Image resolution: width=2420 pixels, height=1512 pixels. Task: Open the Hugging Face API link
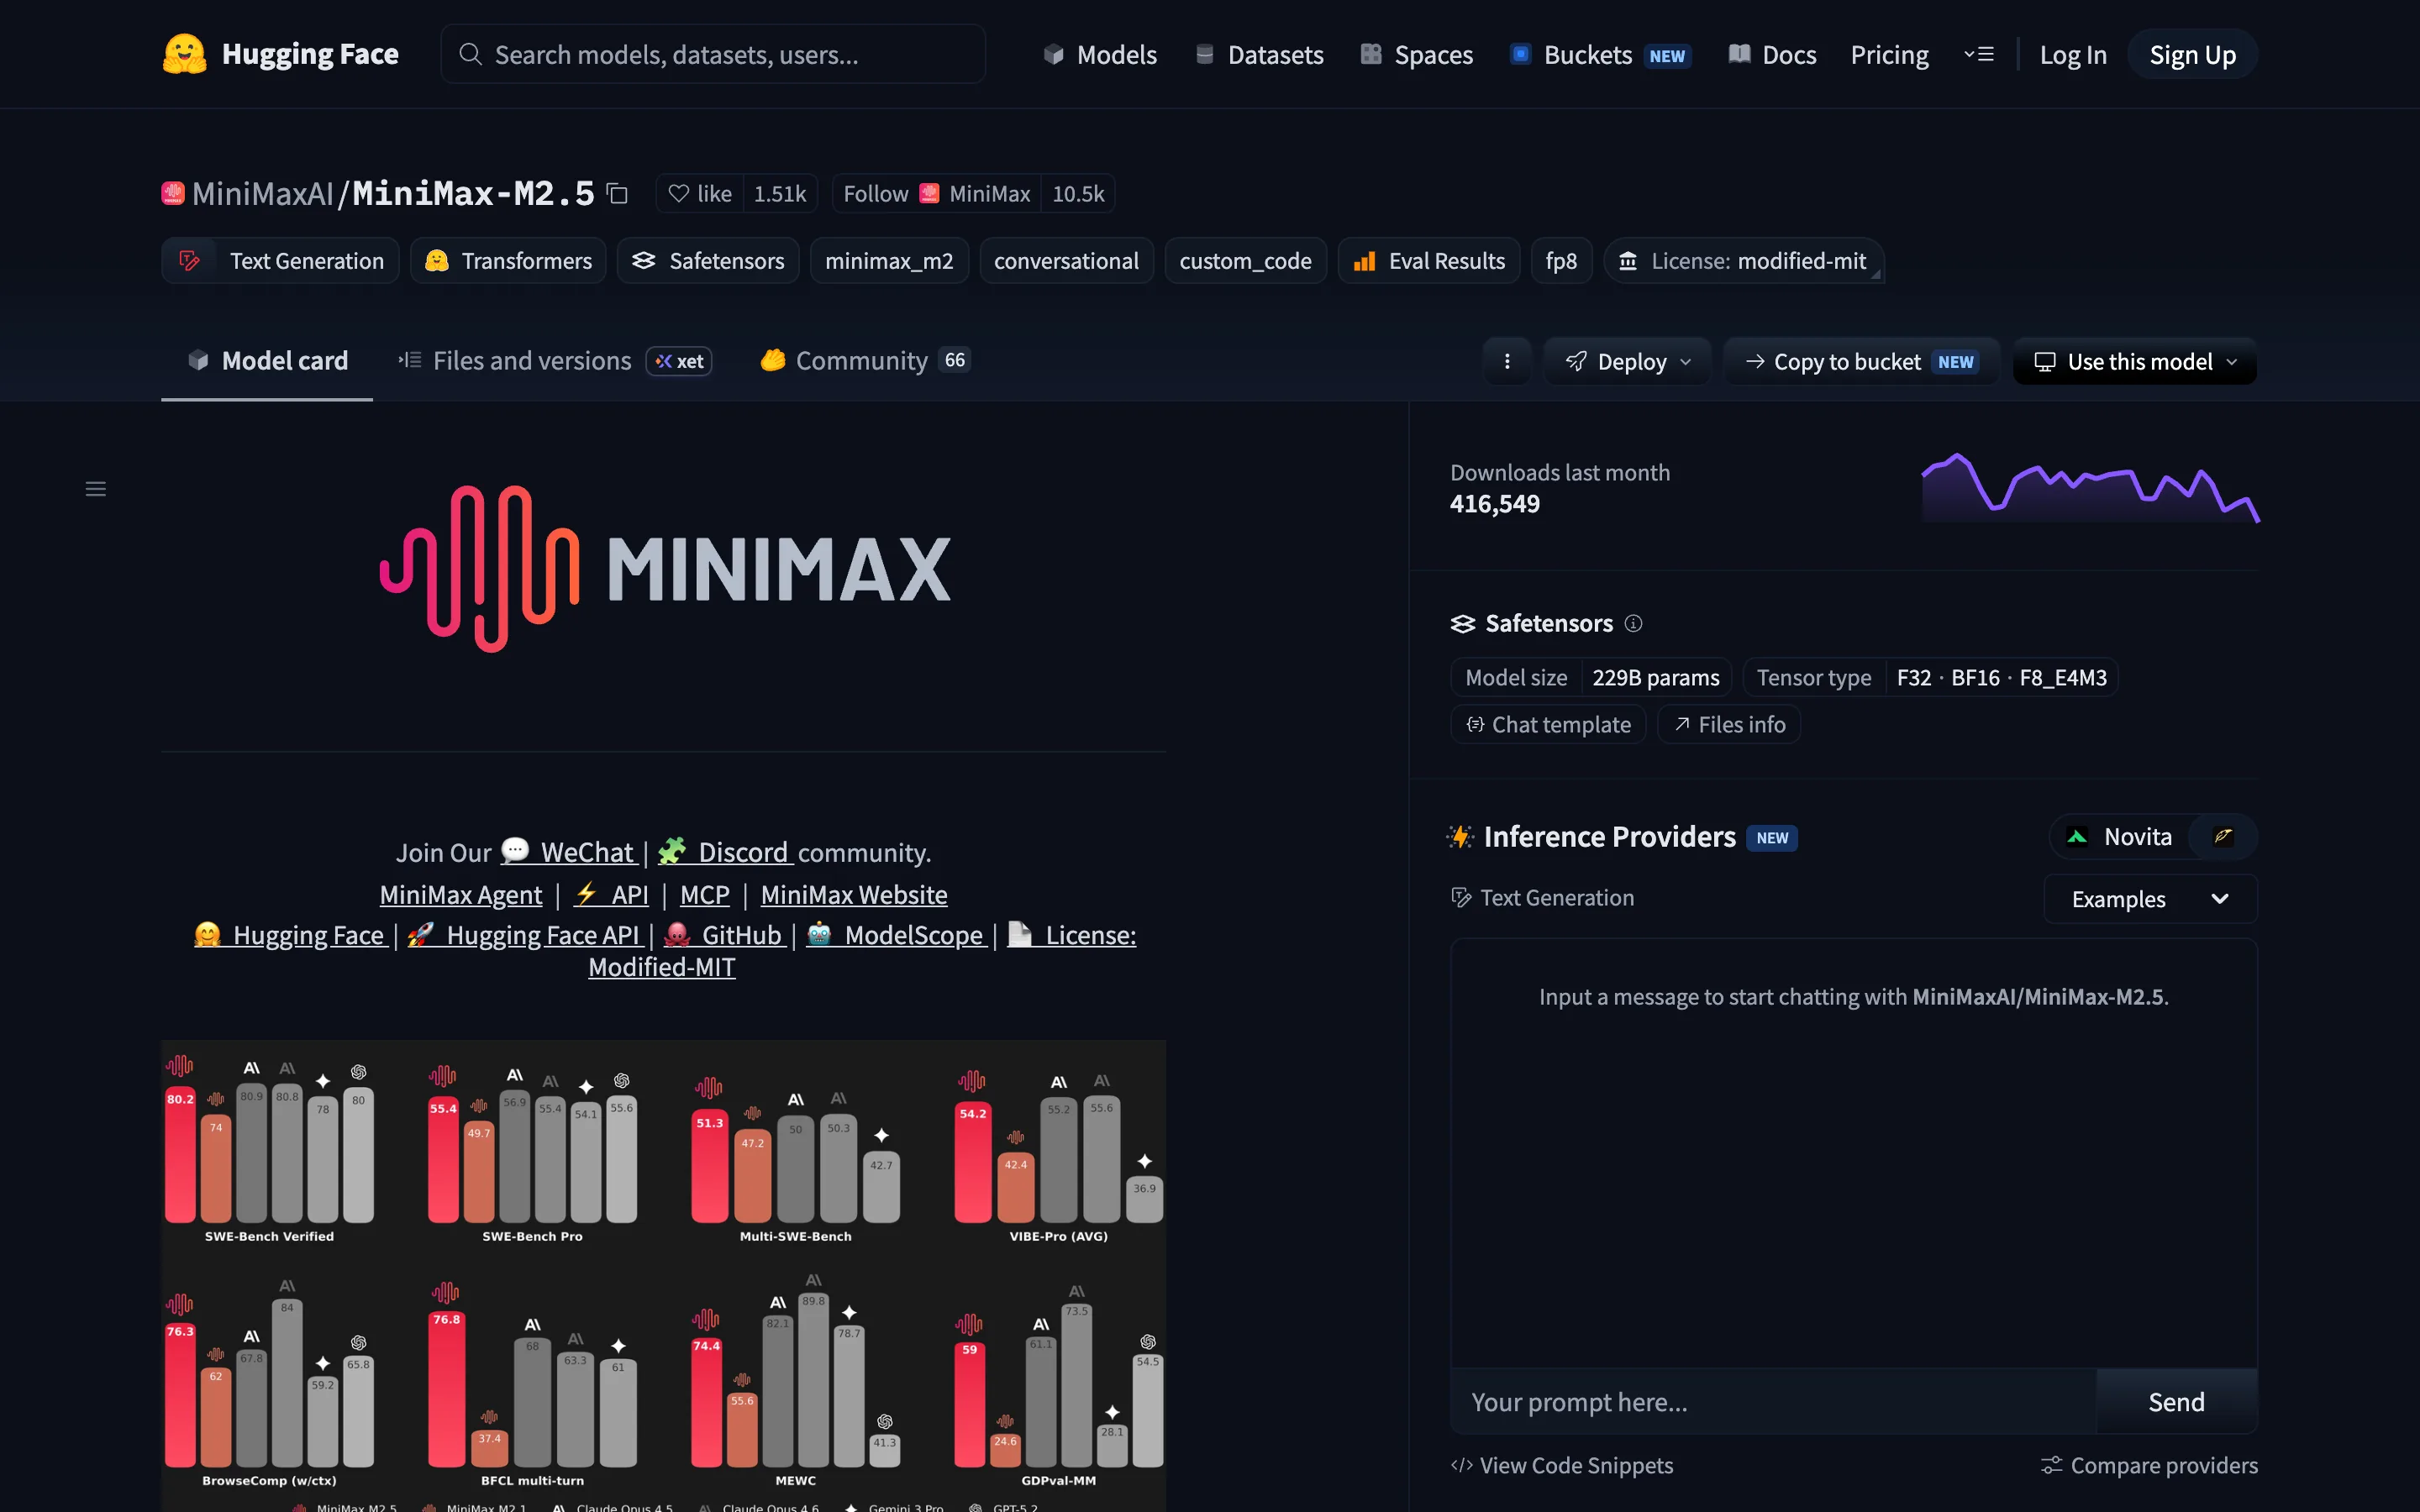(x=524, y=934)
